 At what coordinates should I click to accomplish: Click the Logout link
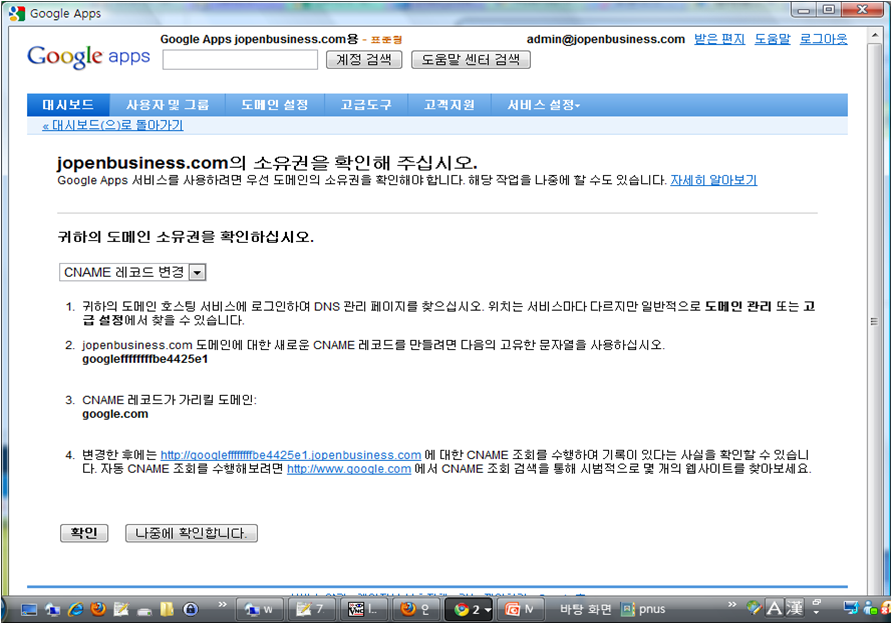[824, 39]
